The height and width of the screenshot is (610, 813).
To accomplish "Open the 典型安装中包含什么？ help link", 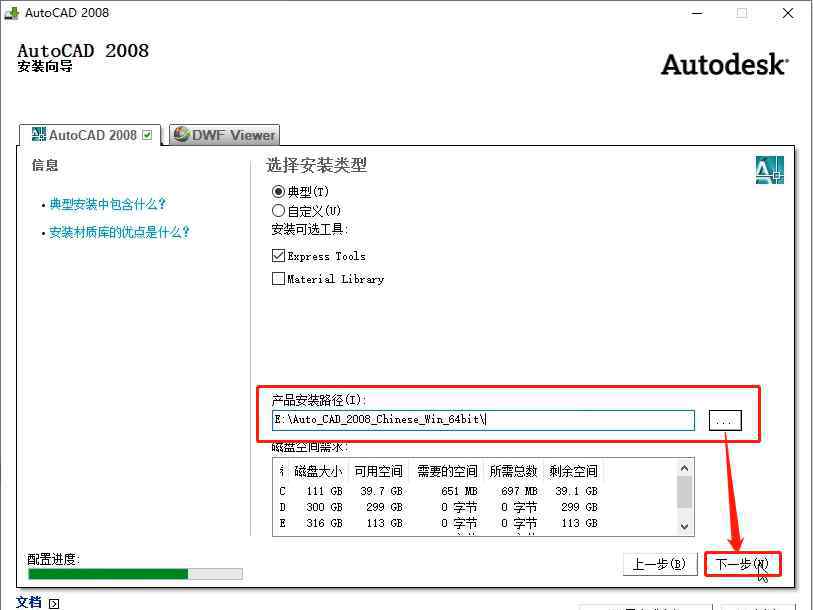I will (108, 204).
